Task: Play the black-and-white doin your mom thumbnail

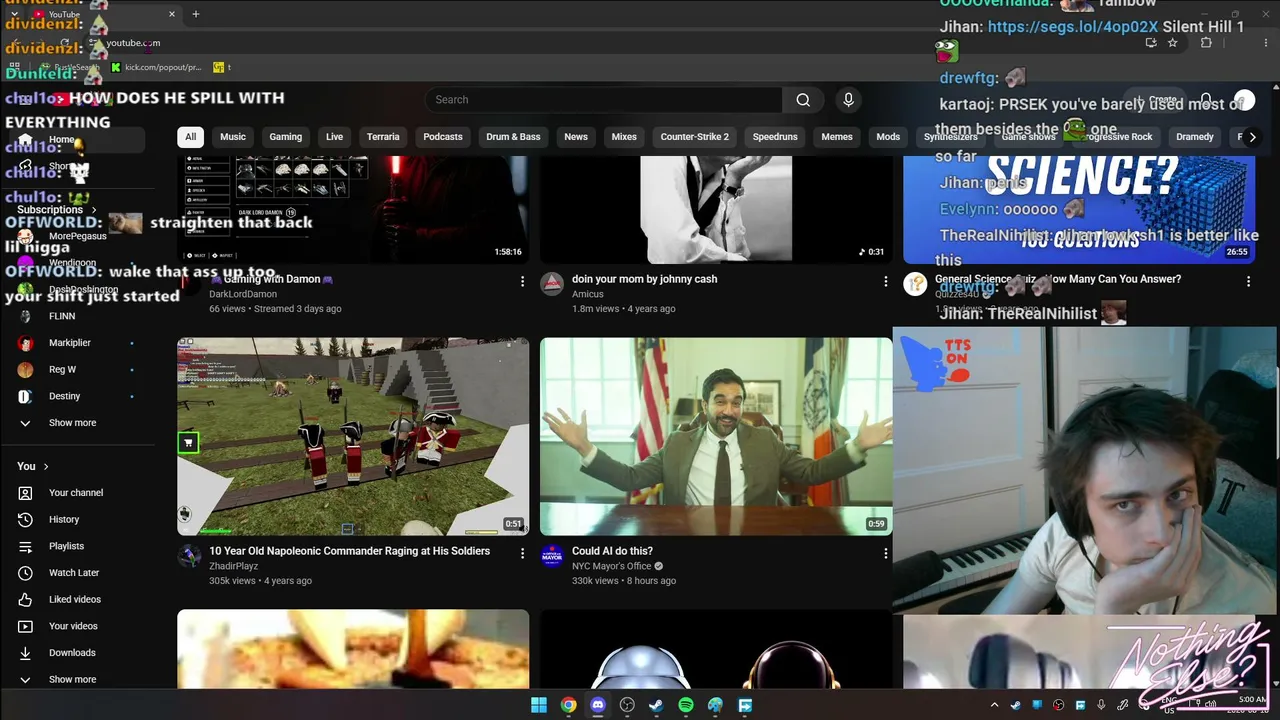Action: point(716,209)
